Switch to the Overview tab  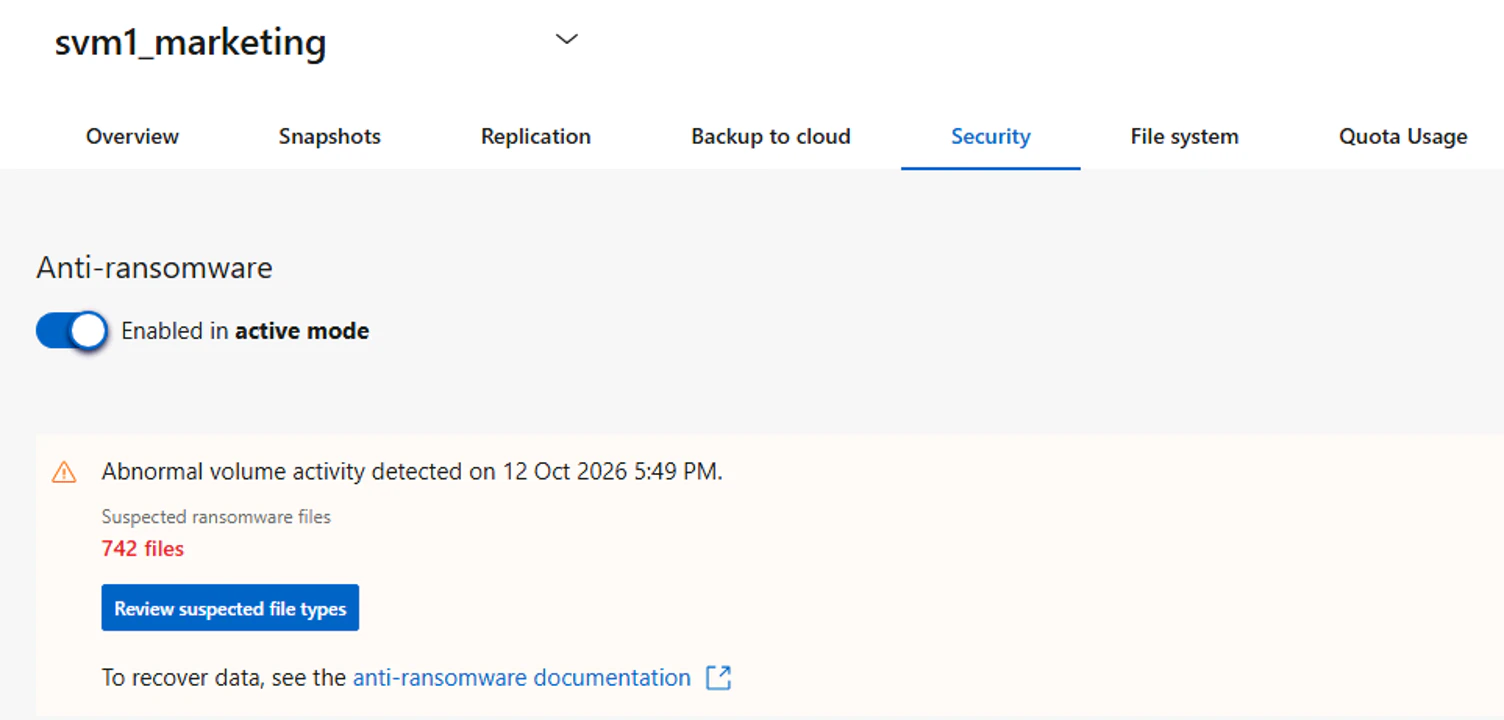coord(132,137)
